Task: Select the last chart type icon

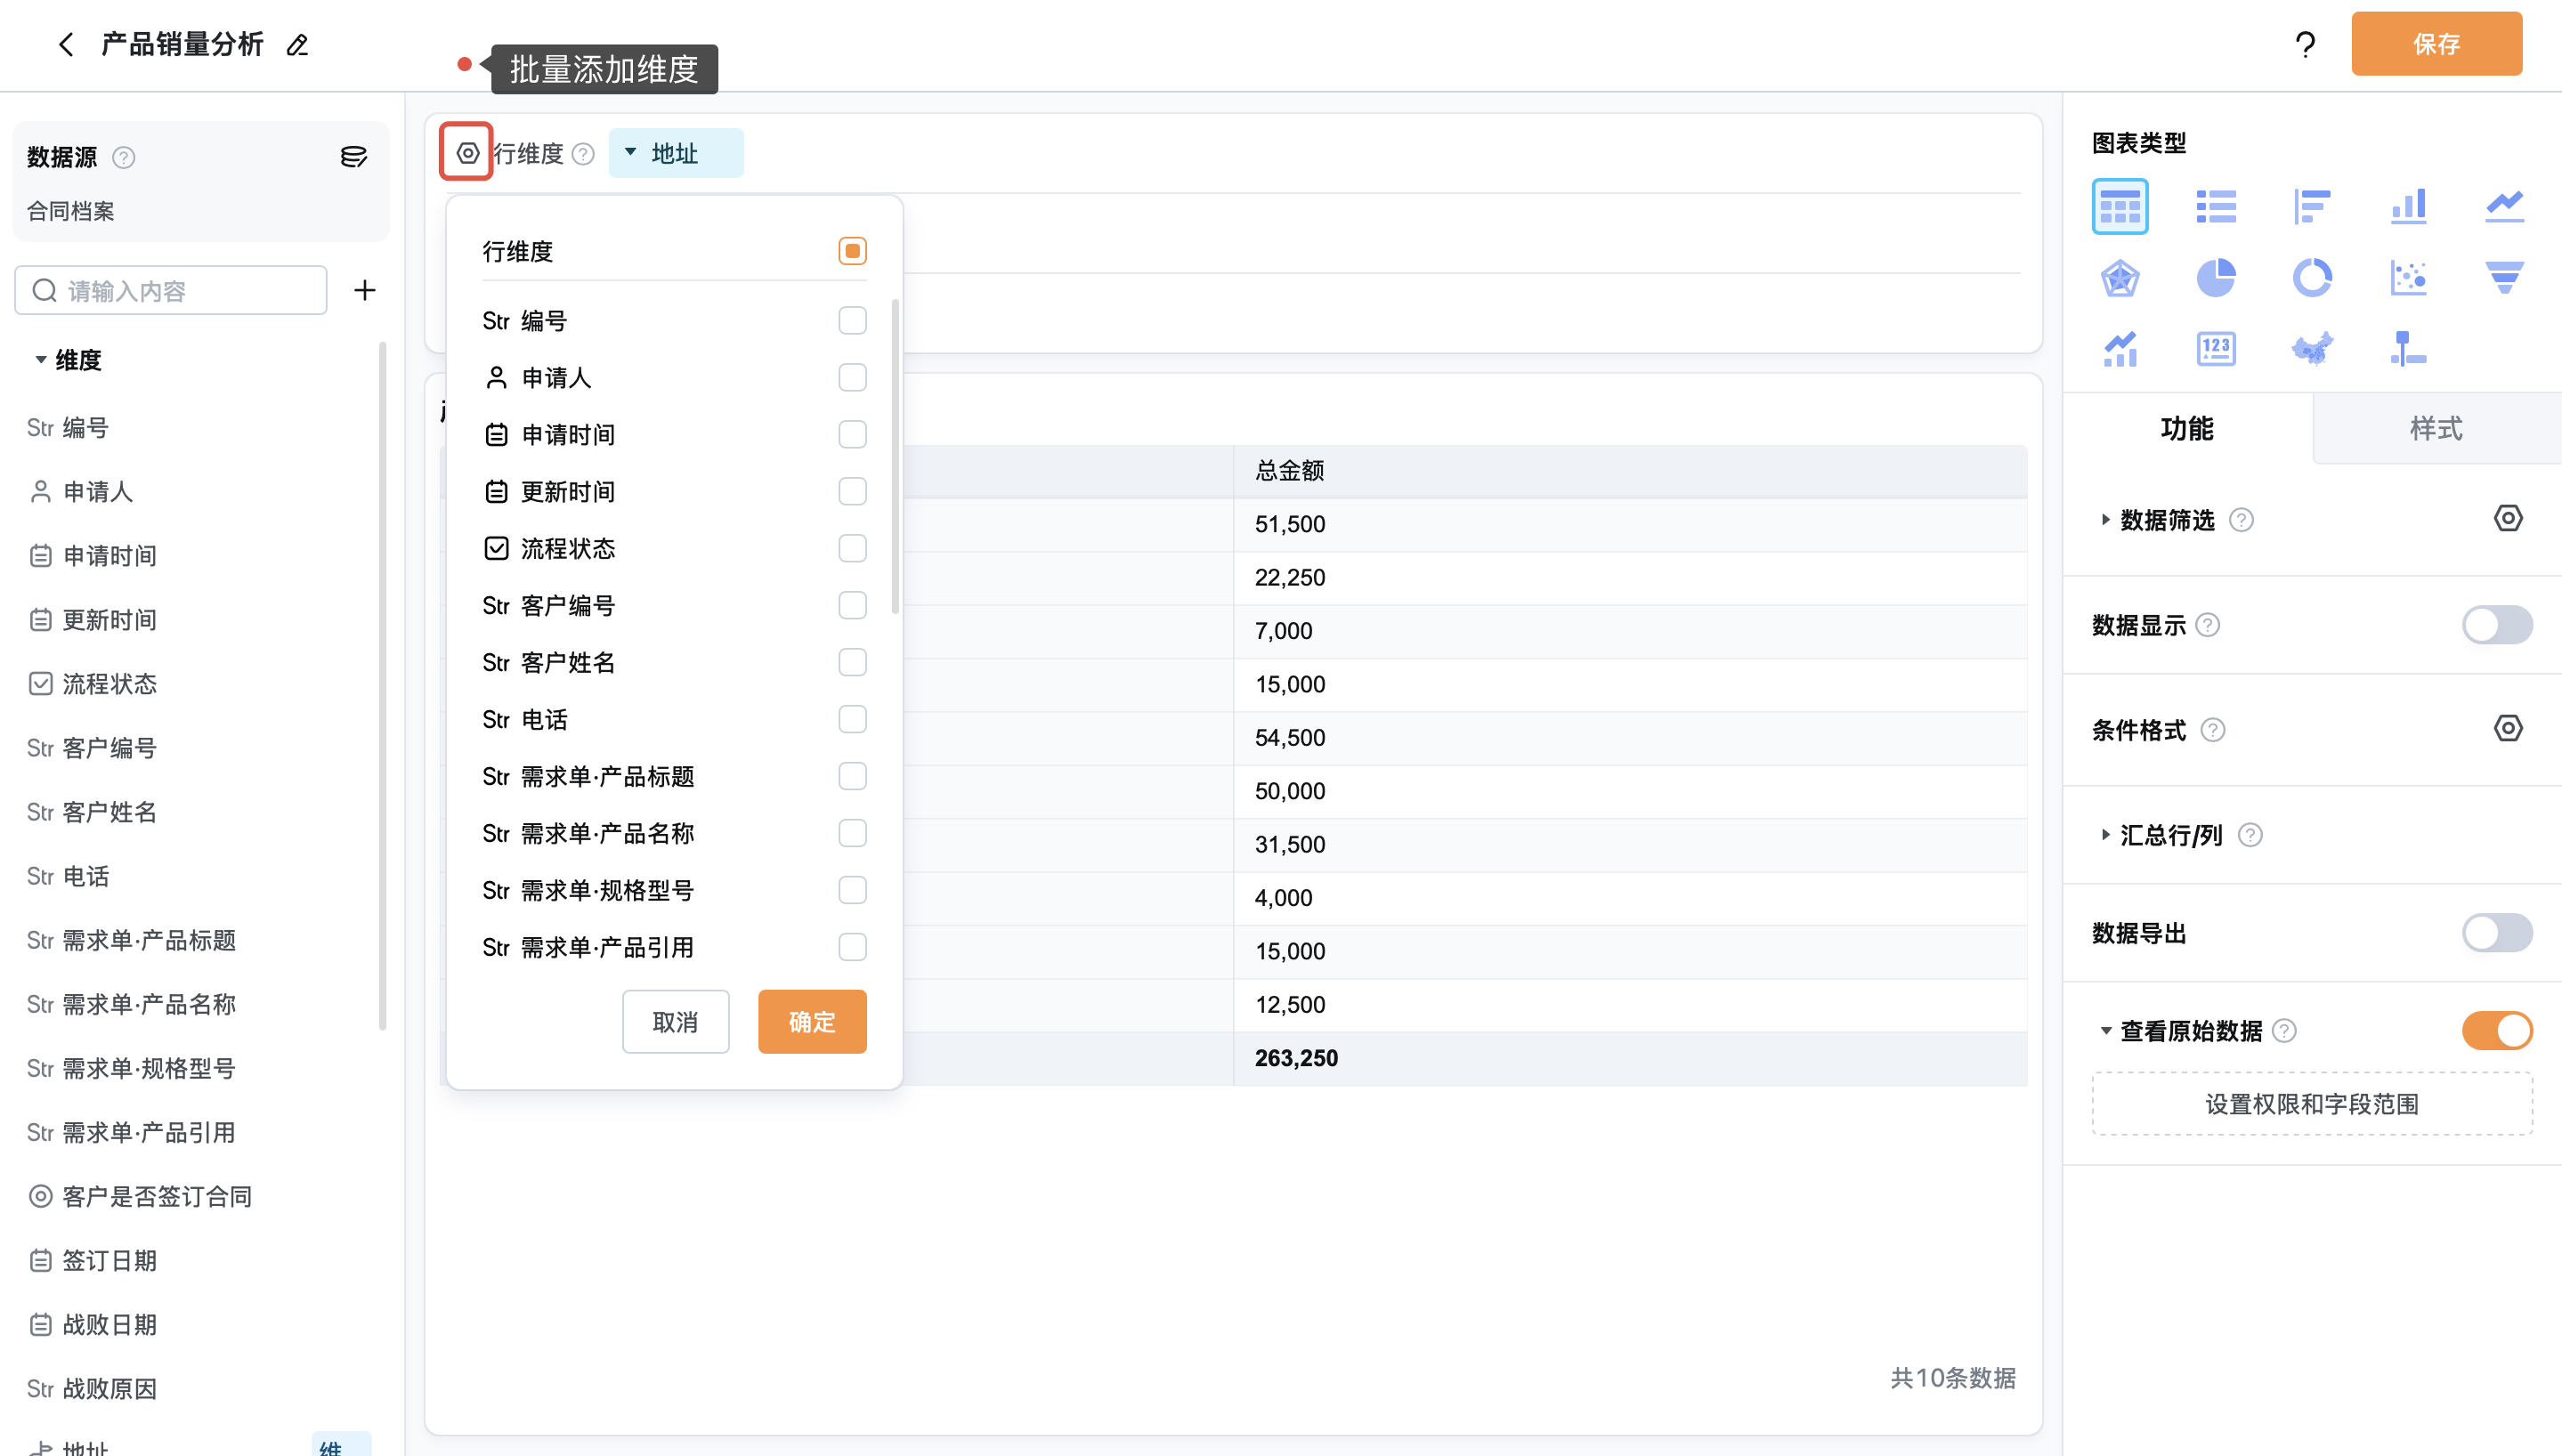Action: [x=2408, y=349]
